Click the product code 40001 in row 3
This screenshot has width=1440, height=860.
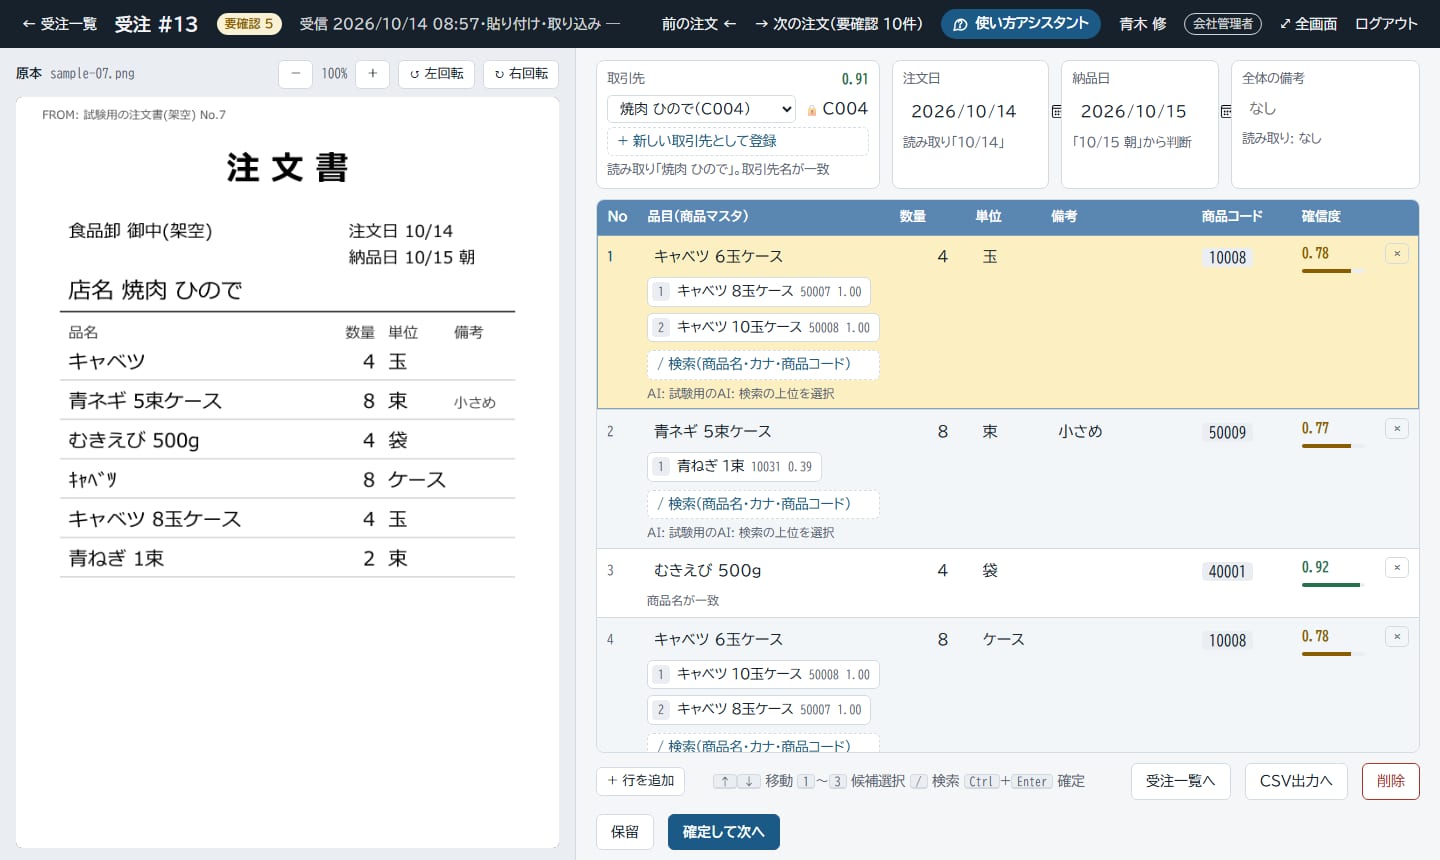(x=1227, y=572)
